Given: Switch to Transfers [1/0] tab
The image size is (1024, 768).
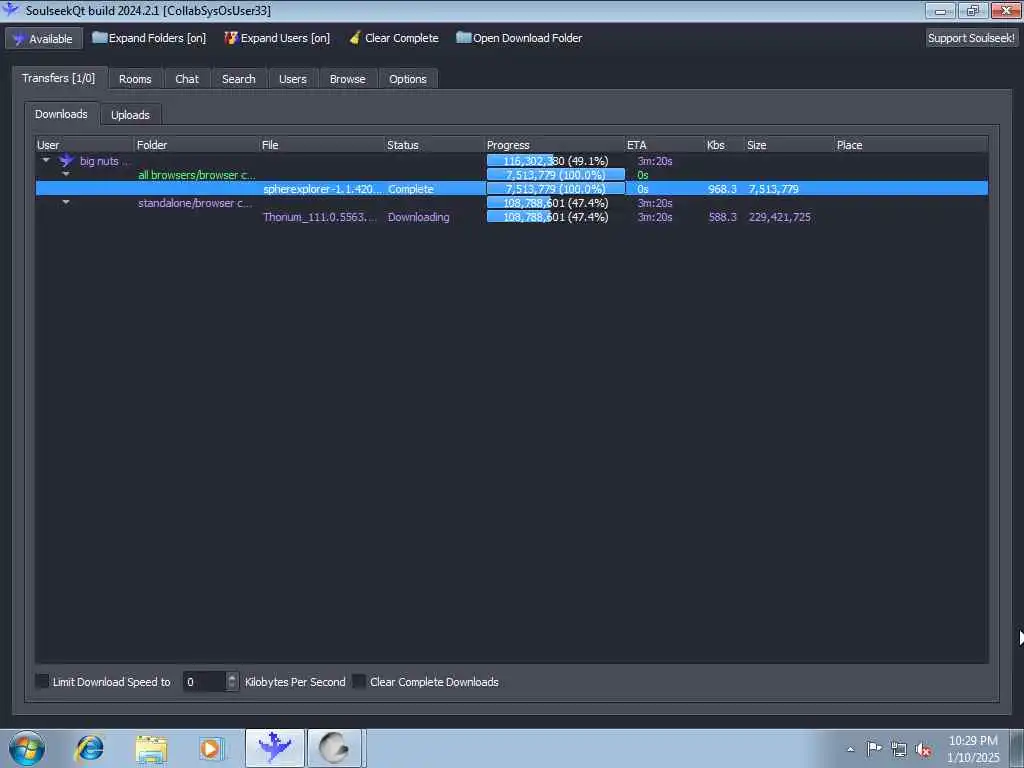Looking at the screenshot, I should tap(59, 78).
